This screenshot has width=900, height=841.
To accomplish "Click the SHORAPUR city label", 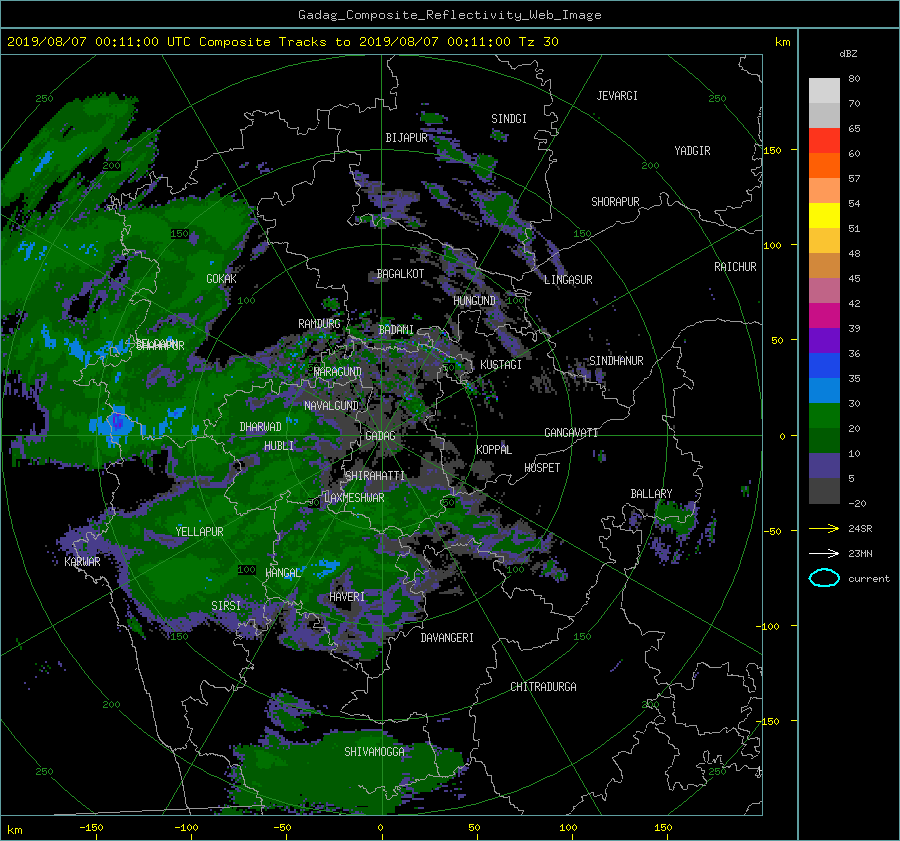I will [x=615, y=202].
